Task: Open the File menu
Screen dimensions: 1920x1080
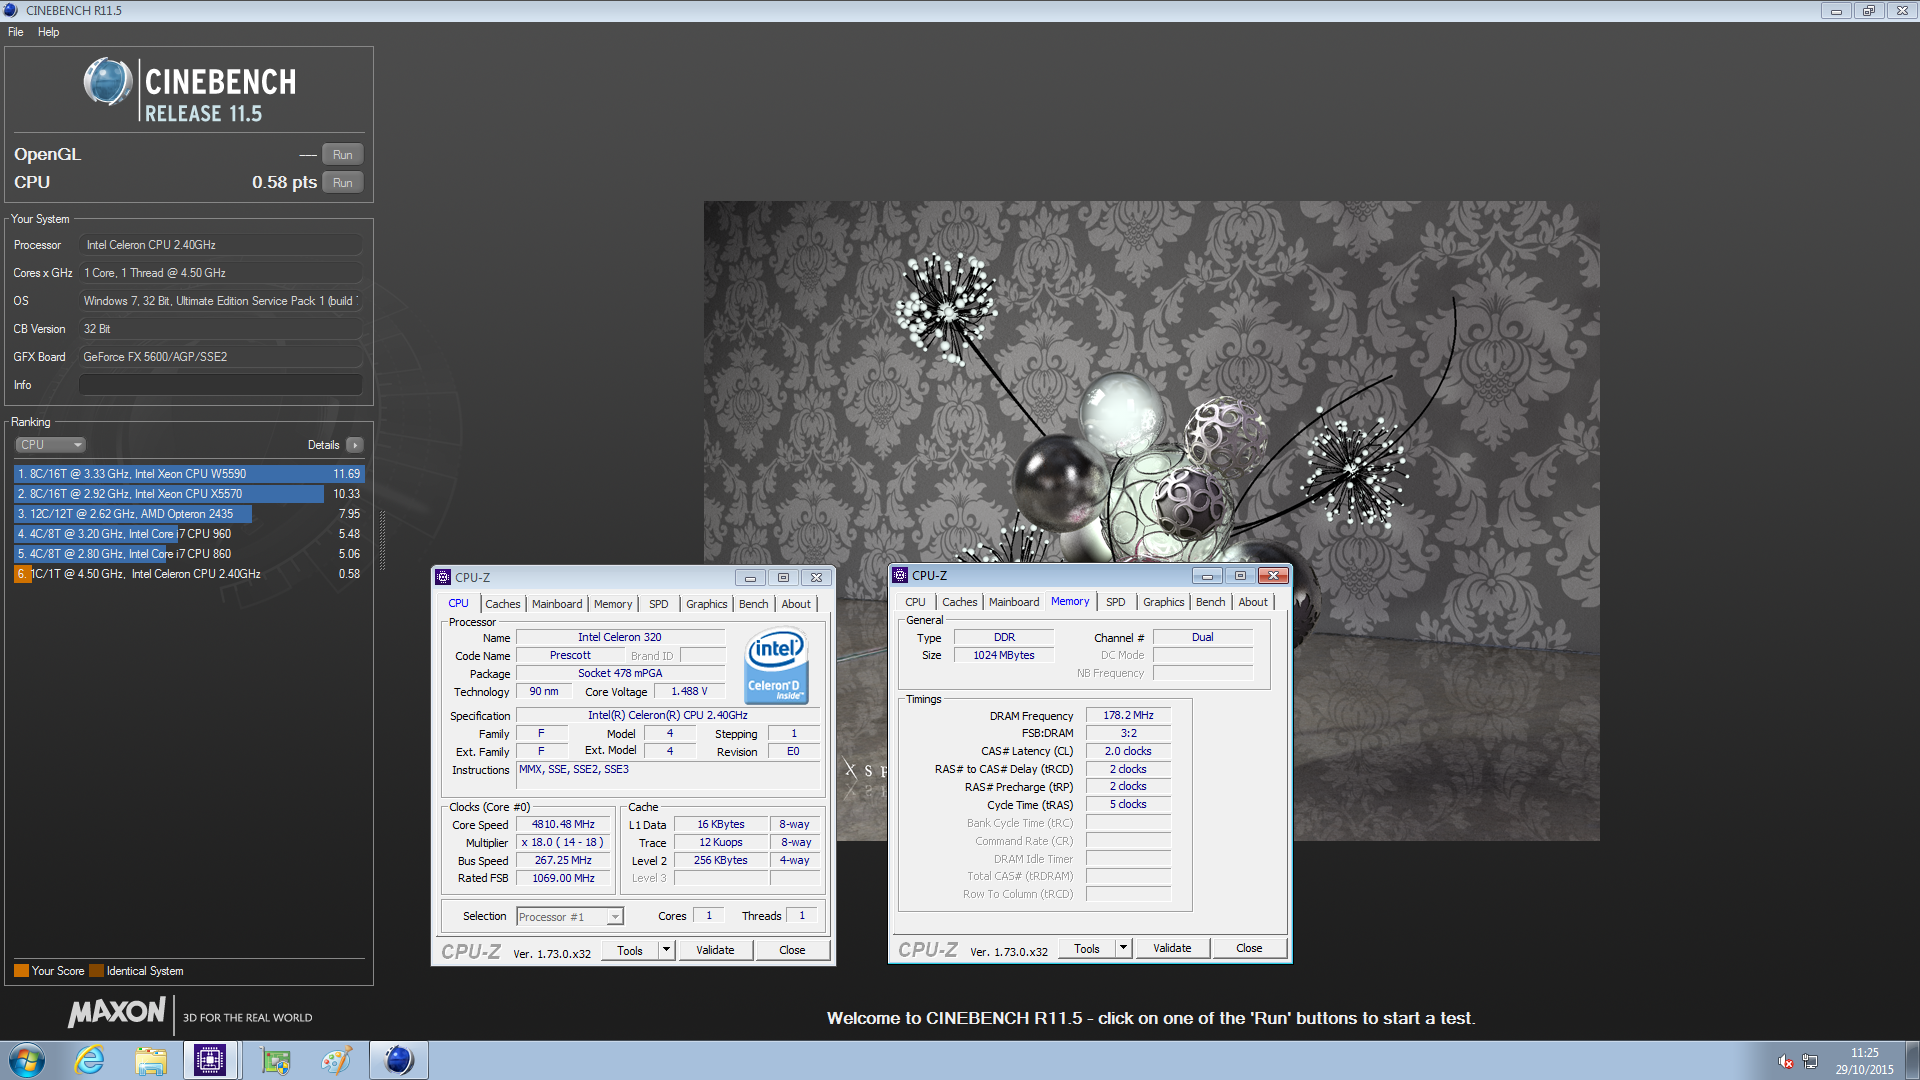Action: 16,32
